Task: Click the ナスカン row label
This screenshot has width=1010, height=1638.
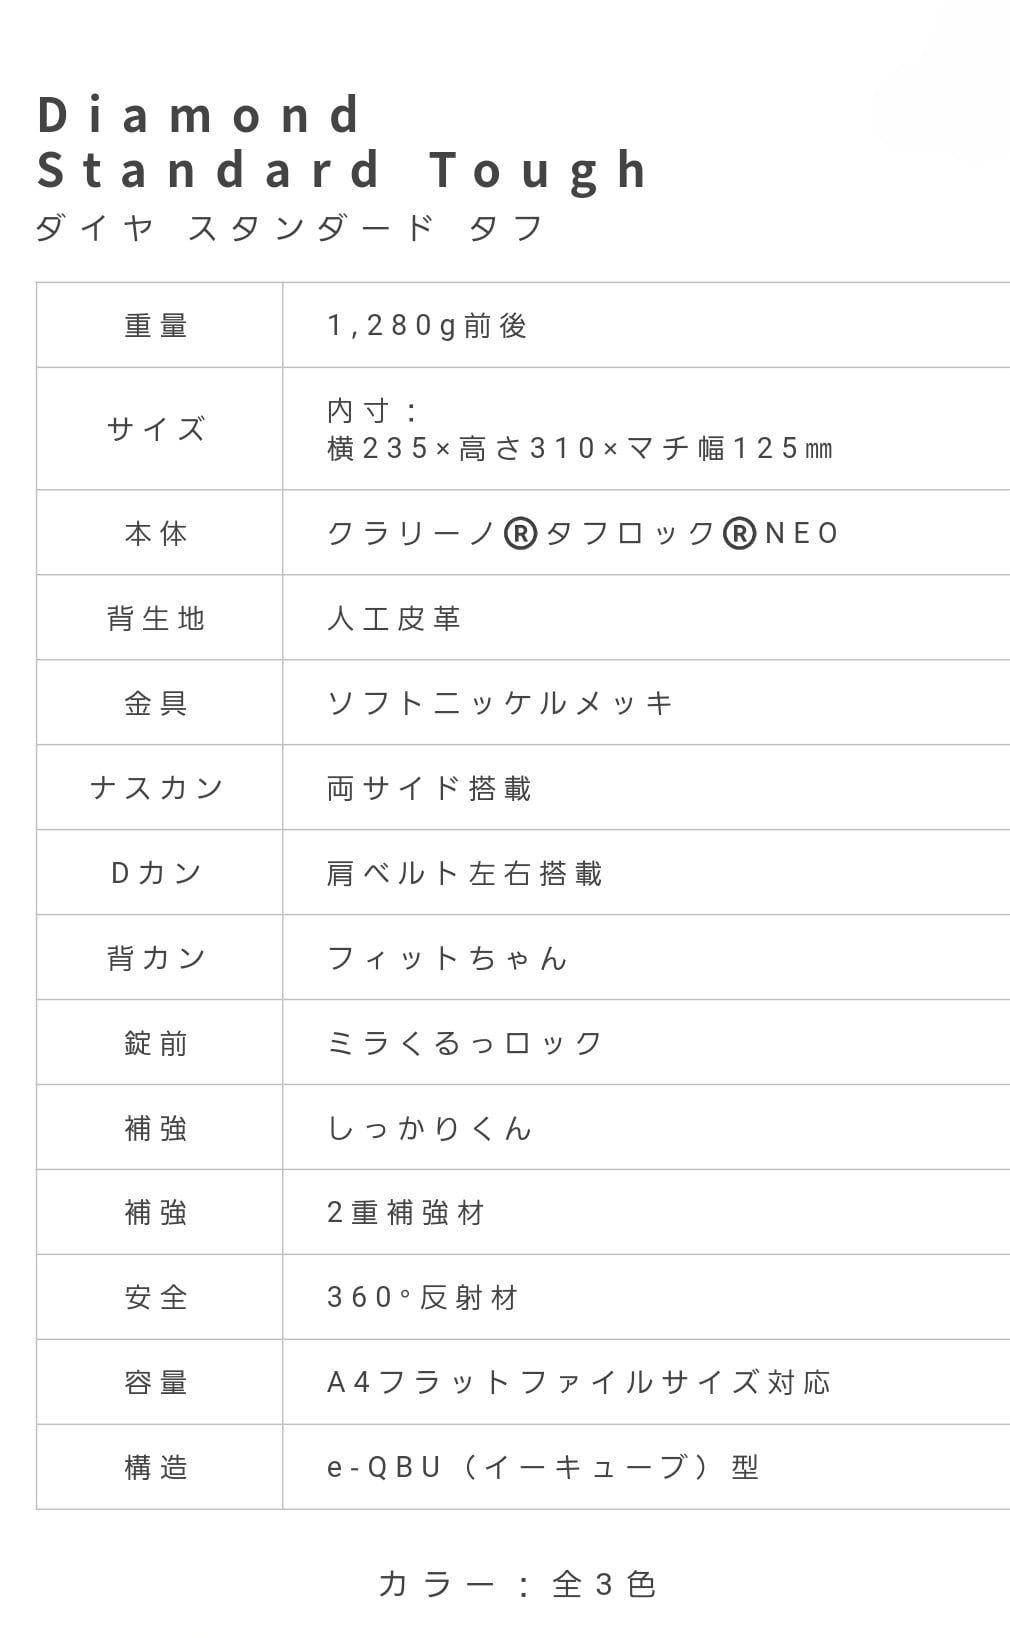Action: point(158,789)
